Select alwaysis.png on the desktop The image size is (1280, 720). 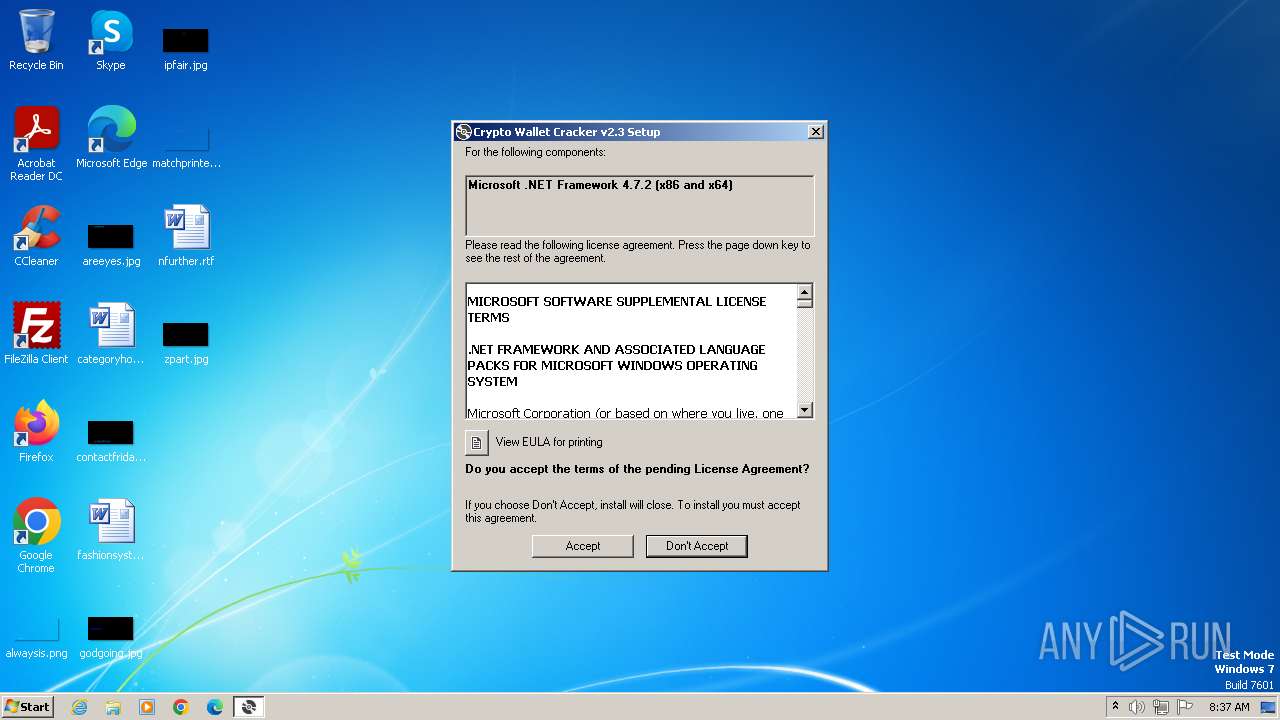36,637
